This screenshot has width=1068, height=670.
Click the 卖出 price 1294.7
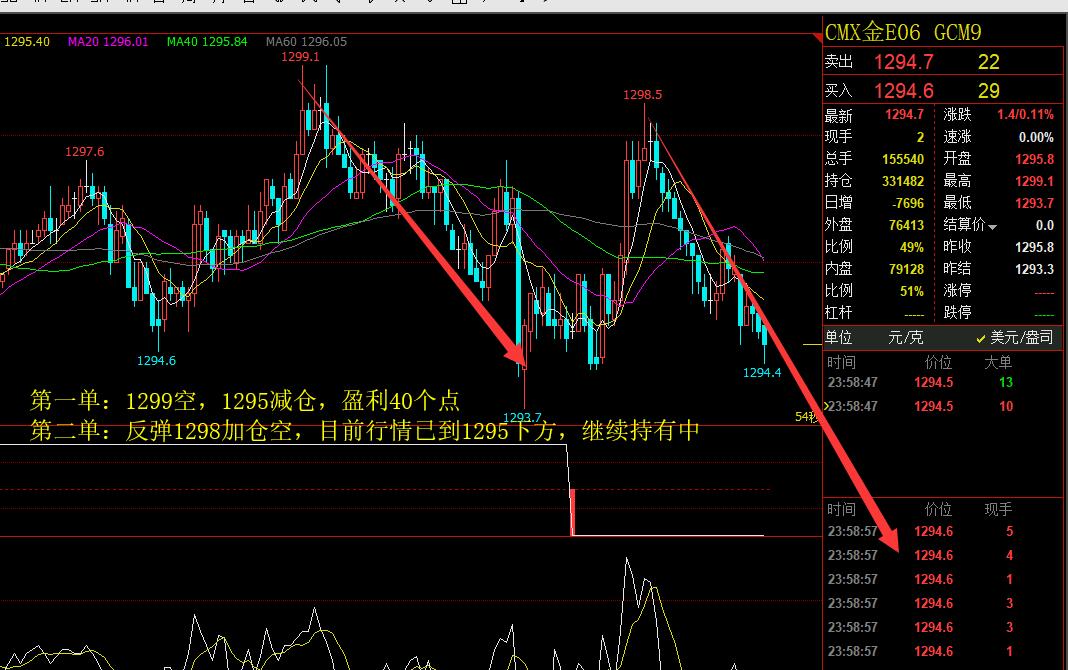[x=903, y=62]
